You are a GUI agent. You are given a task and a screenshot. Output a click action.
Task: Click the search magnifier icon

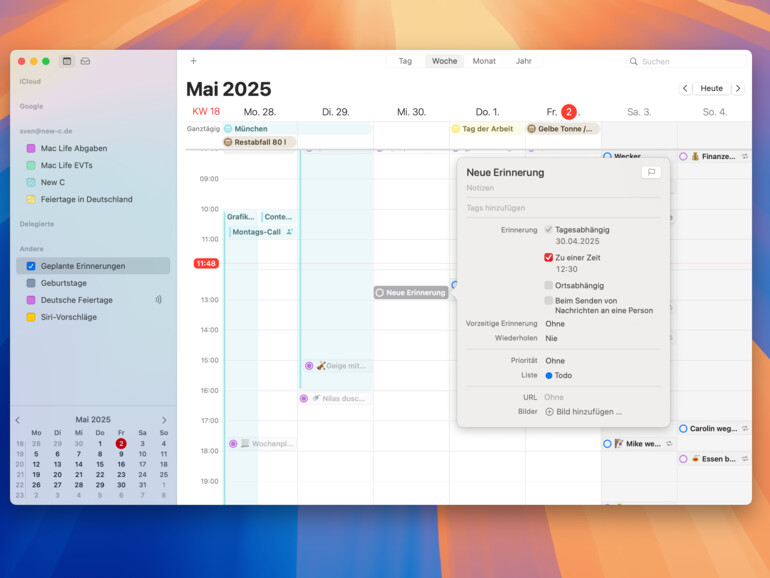(633, 61)
